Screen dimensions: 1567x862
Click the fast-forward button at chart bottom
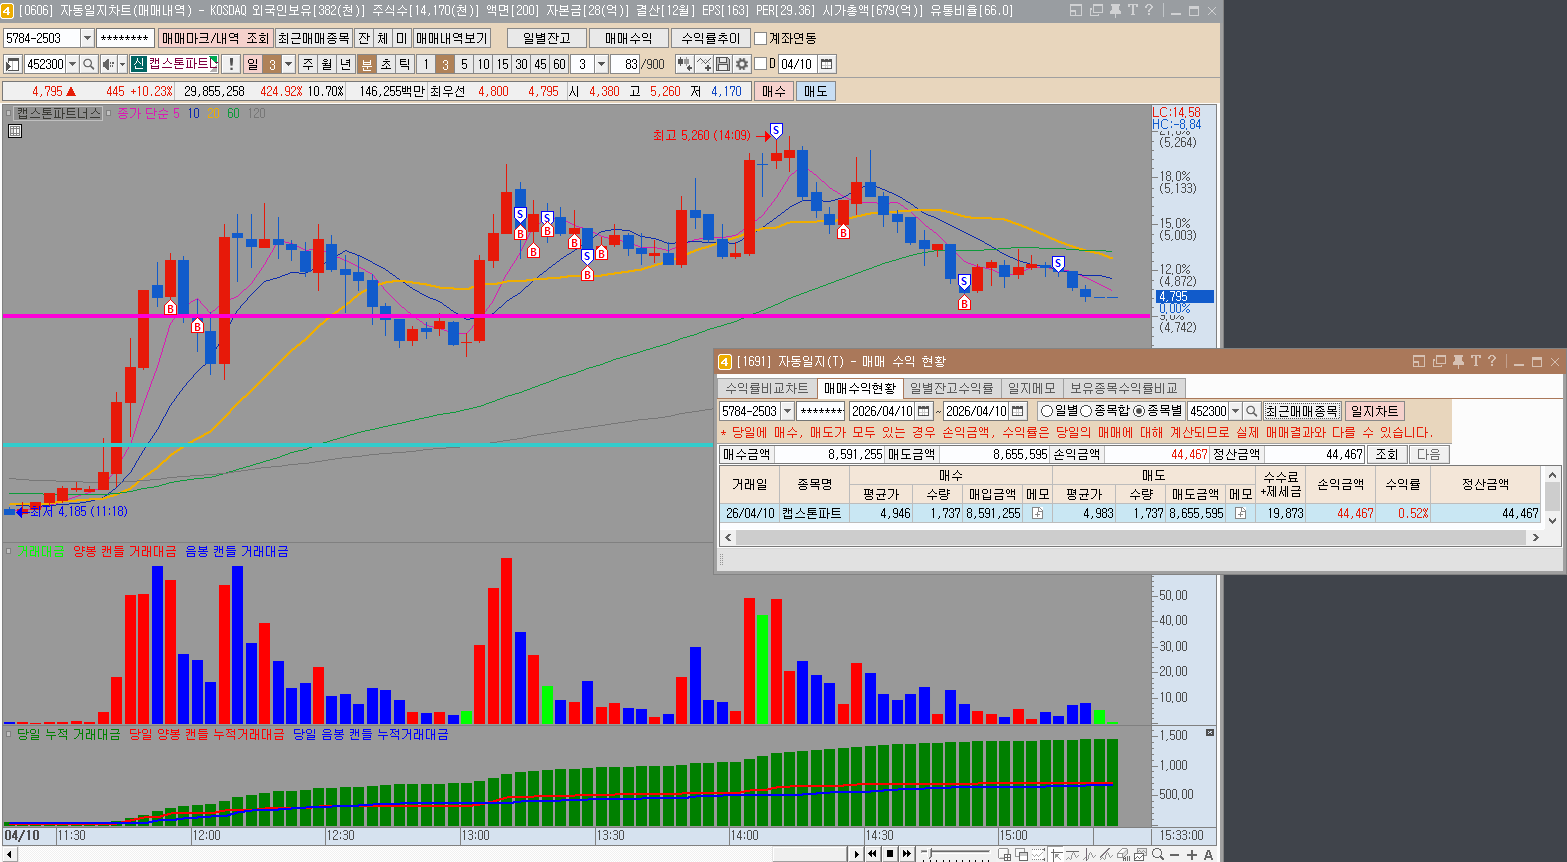pos(907,854)
